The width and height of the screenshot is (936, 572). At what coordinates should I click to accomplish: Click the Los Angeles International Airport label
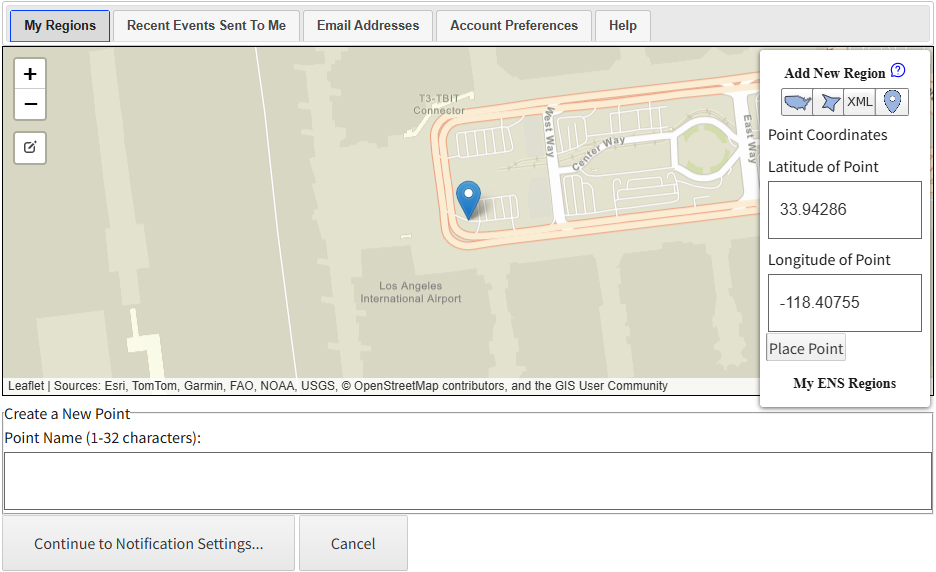pyautogui.click(x=411, y=292)
